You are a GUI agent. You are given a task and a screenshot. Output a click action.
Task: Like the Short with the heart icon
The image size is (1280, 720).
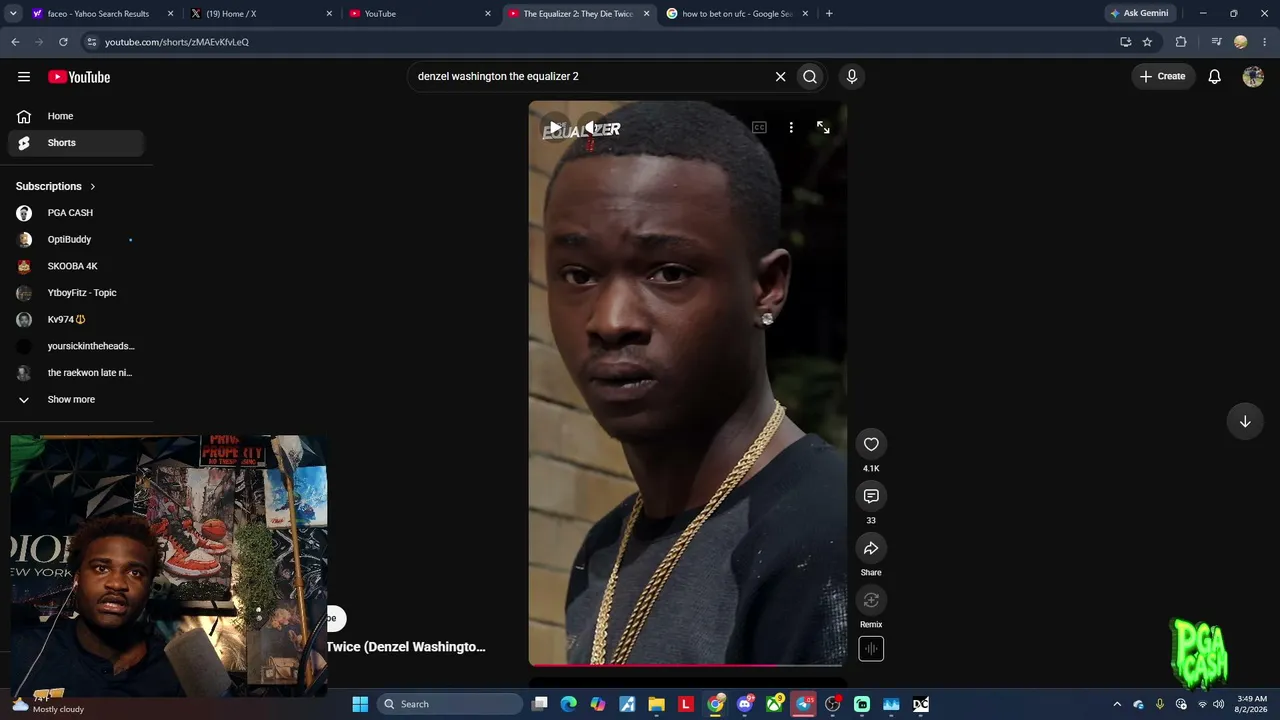871,444
